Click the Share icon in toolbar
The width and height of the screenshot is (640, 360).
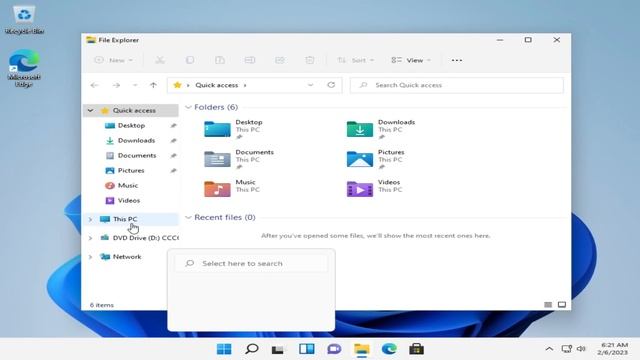[280, 60]
